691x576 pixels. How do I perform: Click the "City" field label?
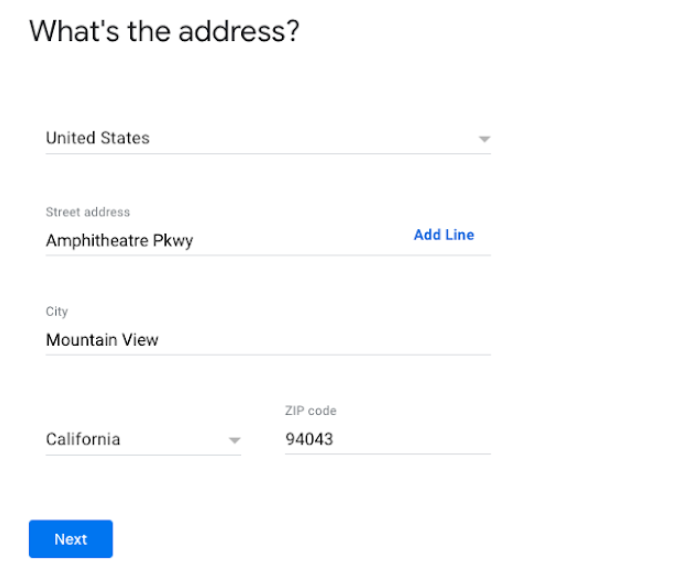[x=57, y=312]
